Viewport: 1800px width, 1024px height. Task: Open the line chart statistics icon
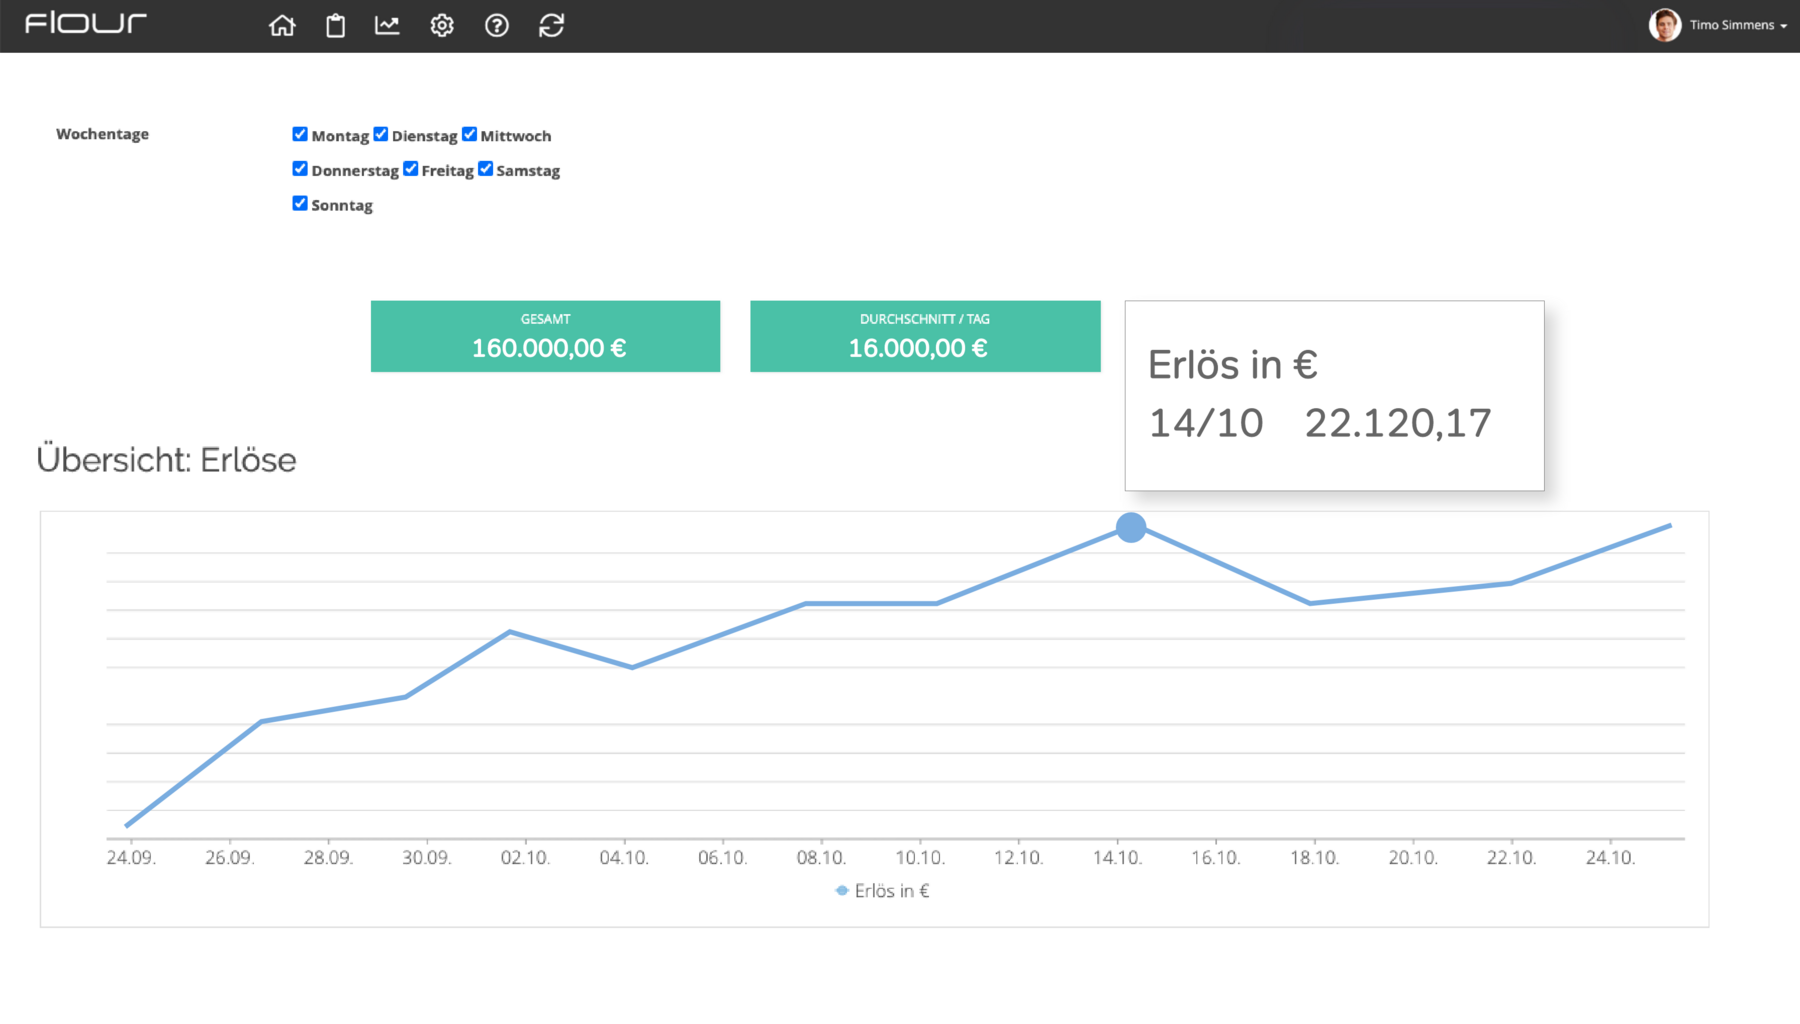(387, 25)
